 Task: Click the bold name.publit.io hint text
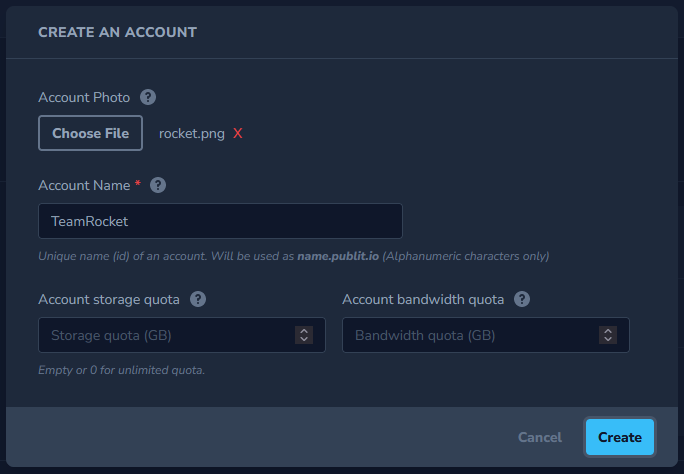[338, 256]
